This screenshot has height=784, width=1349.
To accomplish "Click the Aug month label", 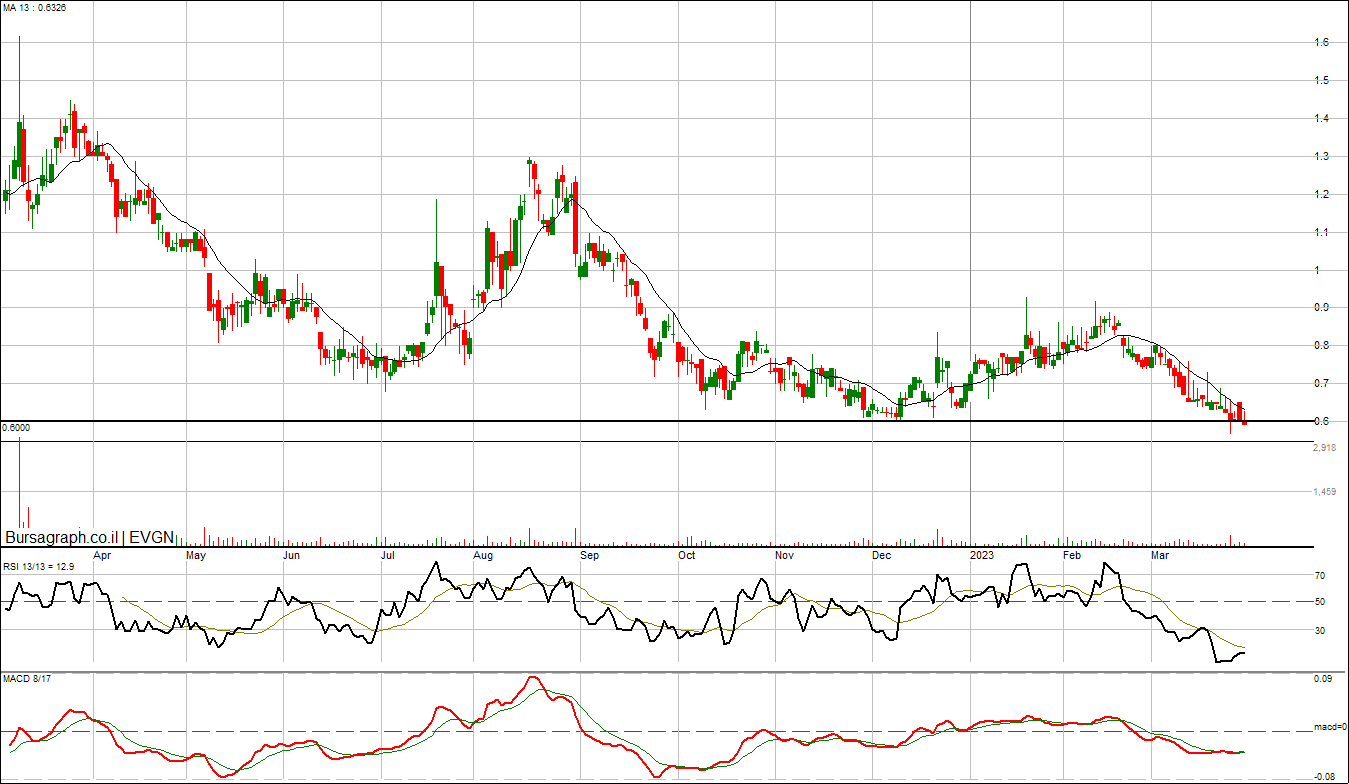I will (x=483, y=554).
